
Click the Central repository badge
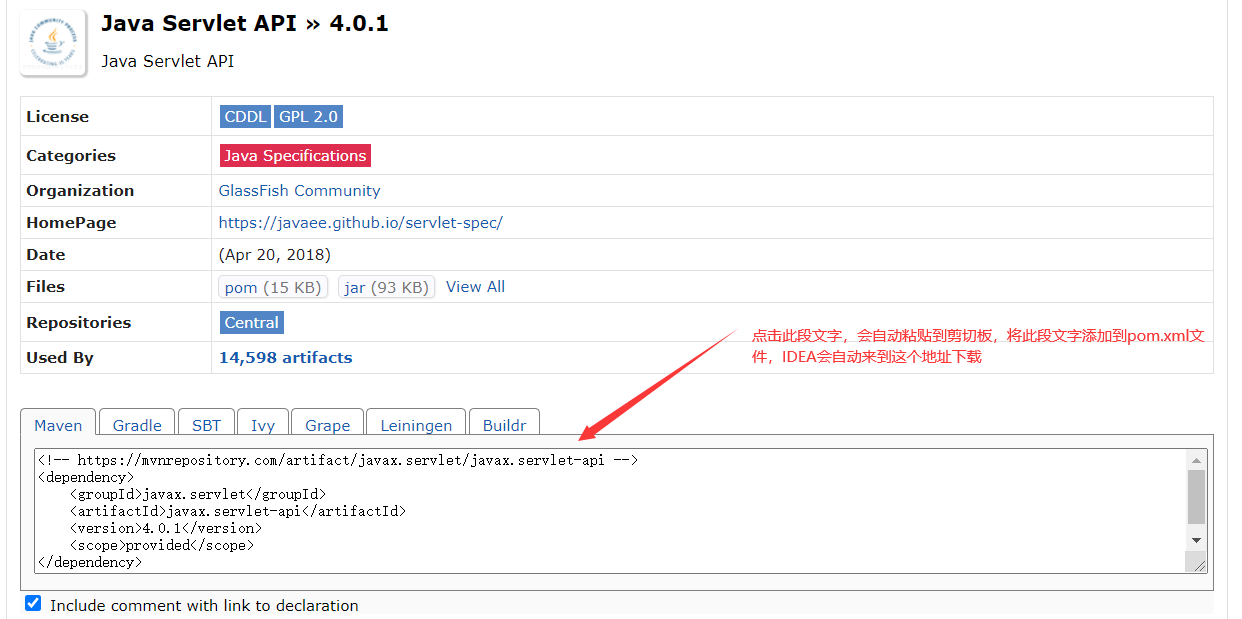click(252, 322)
